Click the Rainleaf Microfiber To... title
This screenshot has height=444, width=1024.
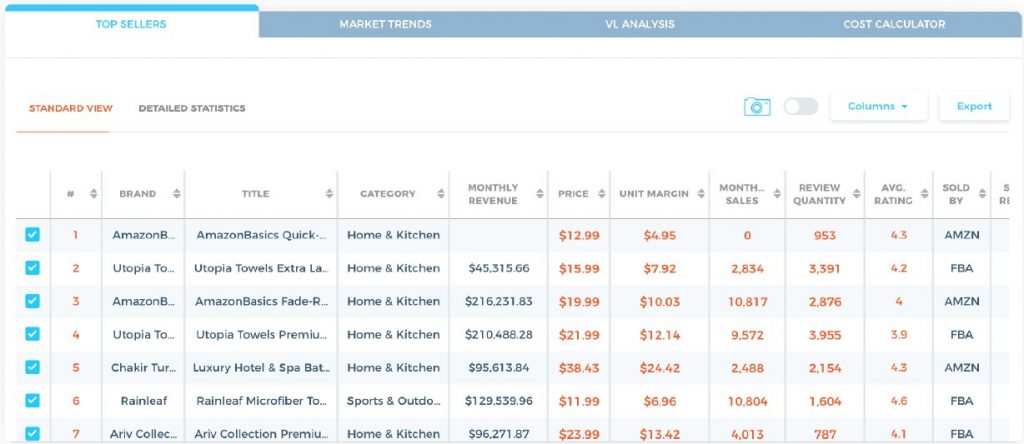pyautogui.click(x=261, y=401)
